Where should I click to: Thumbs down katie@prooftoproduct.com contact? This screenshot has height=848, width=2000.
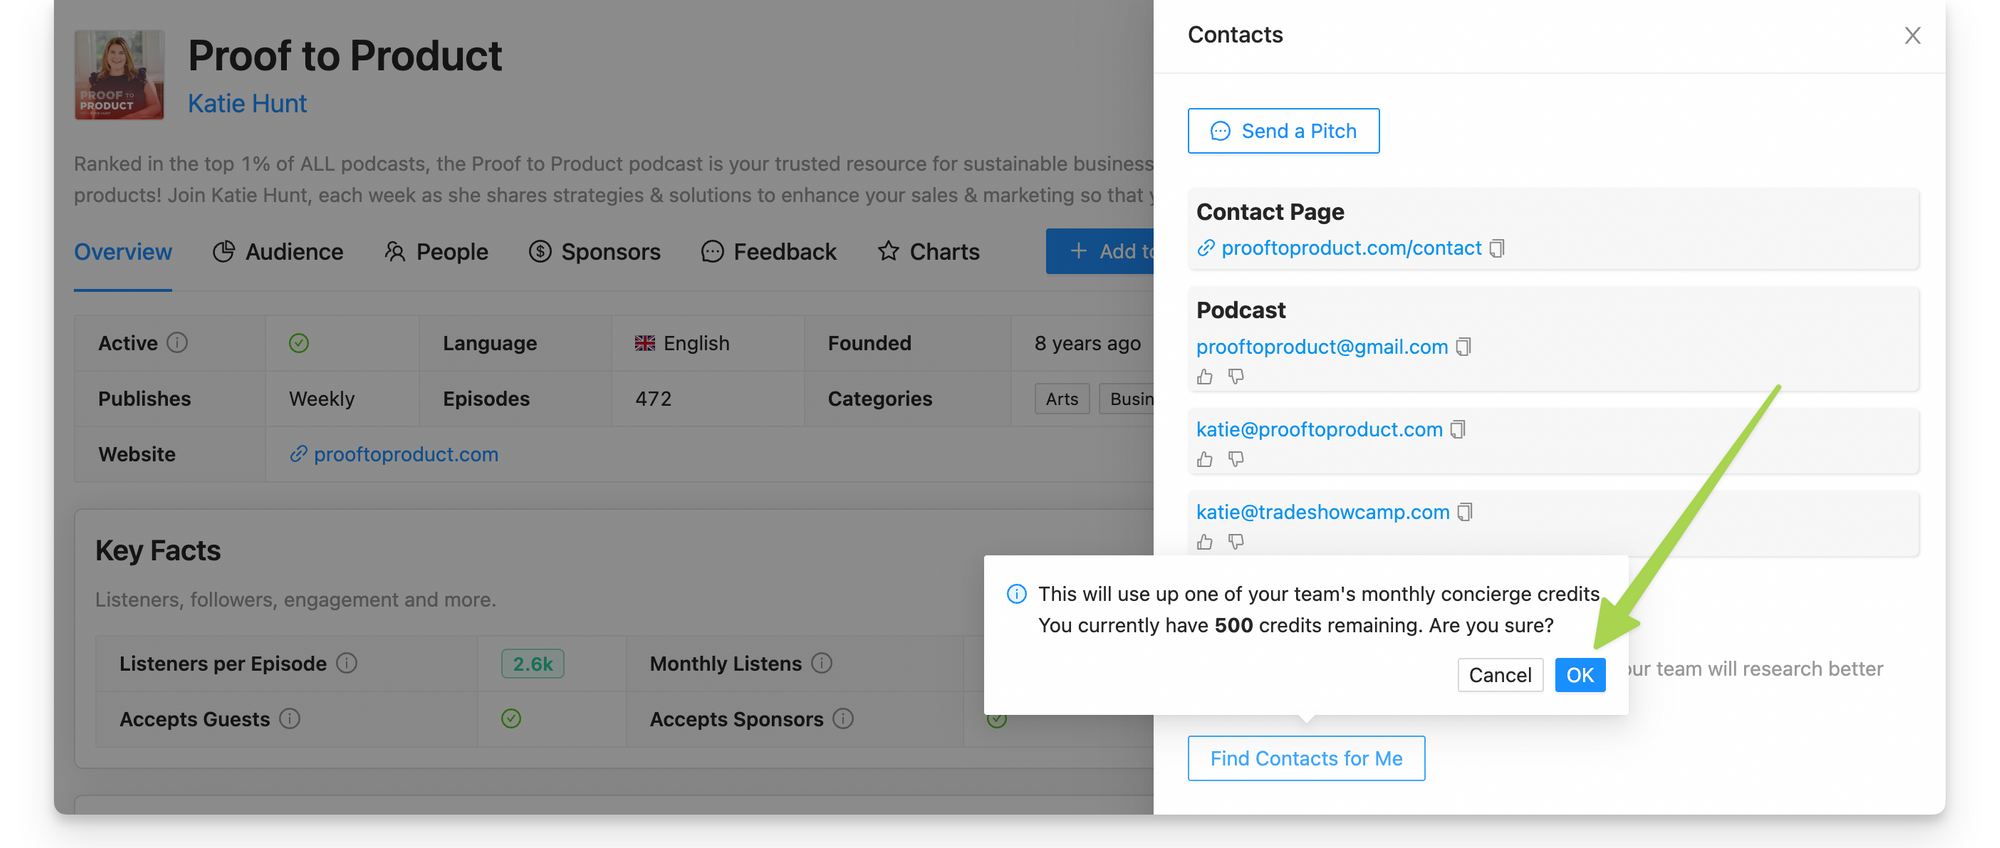pyautogui.click(x=1236, y=459)
